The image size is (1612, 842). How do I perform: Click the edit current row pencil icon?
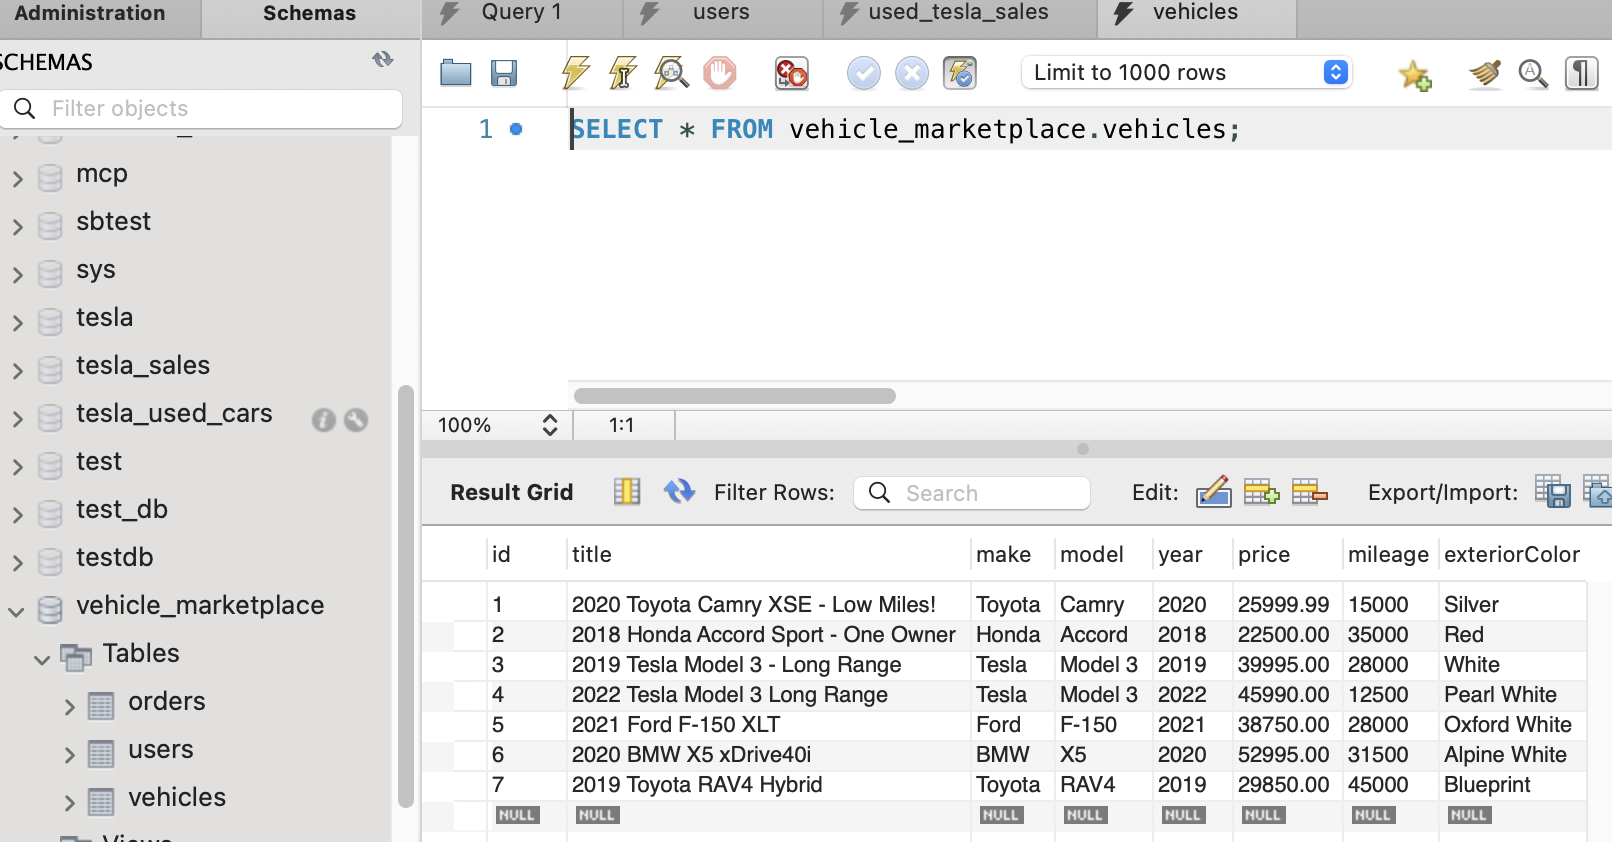tap(1213, 492)
